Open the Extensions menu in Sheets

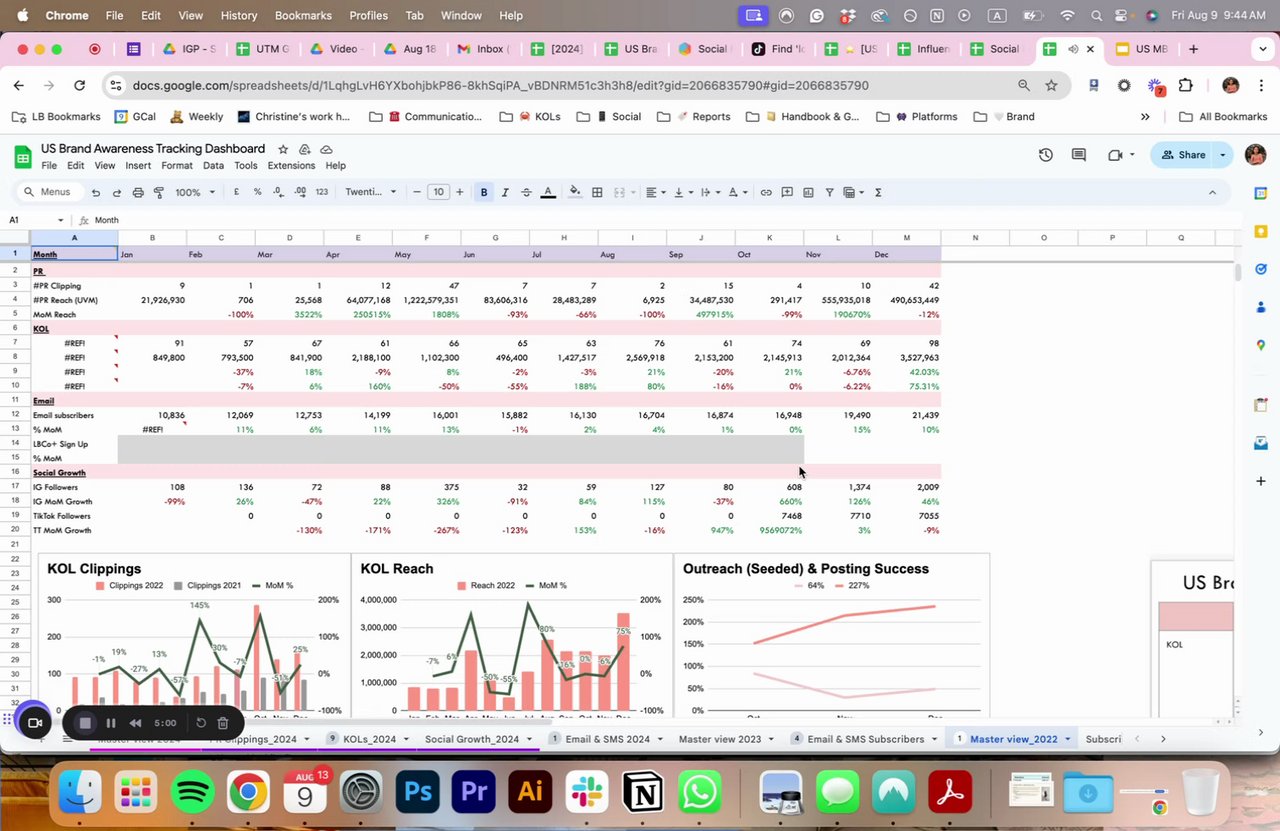pyautogui.click(x=291, y=165)
